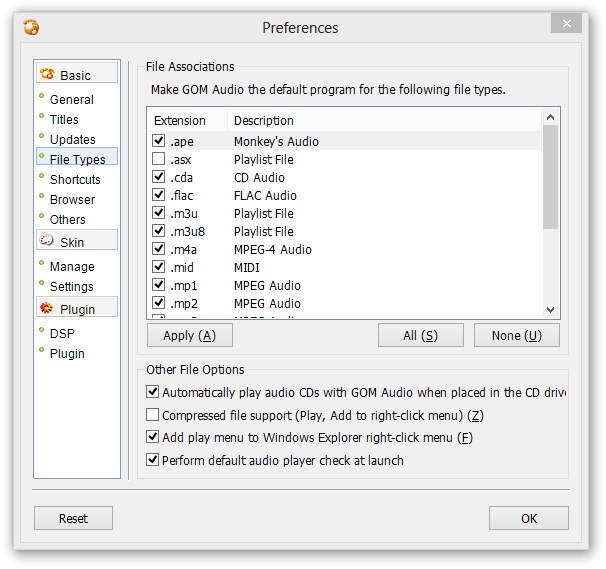
Task: Select the Skin section header icon
Action: (47, 241)
